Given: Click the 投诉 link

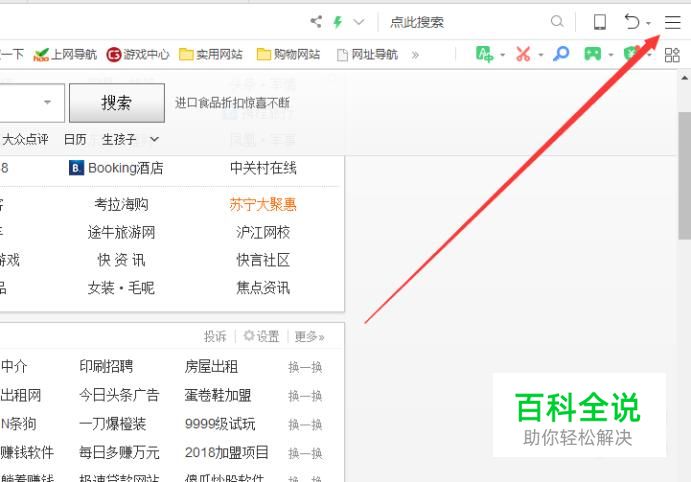Looking at the screenshot, I should pyautogui.click(x=215, y=337).
